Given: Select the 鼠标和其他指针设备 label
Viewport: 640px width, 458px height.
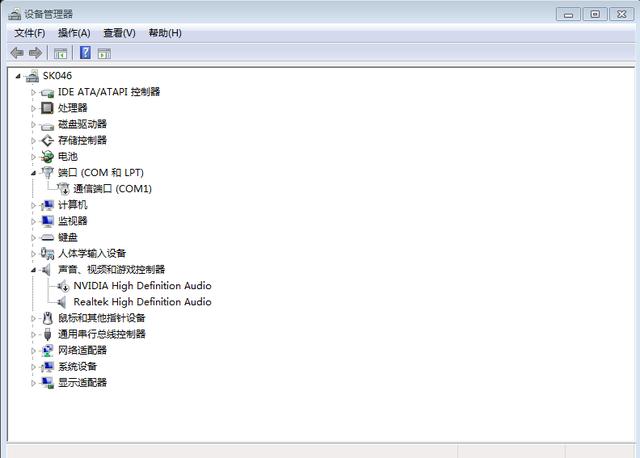Looking at the screenshot, I should (x=102, y=318).
